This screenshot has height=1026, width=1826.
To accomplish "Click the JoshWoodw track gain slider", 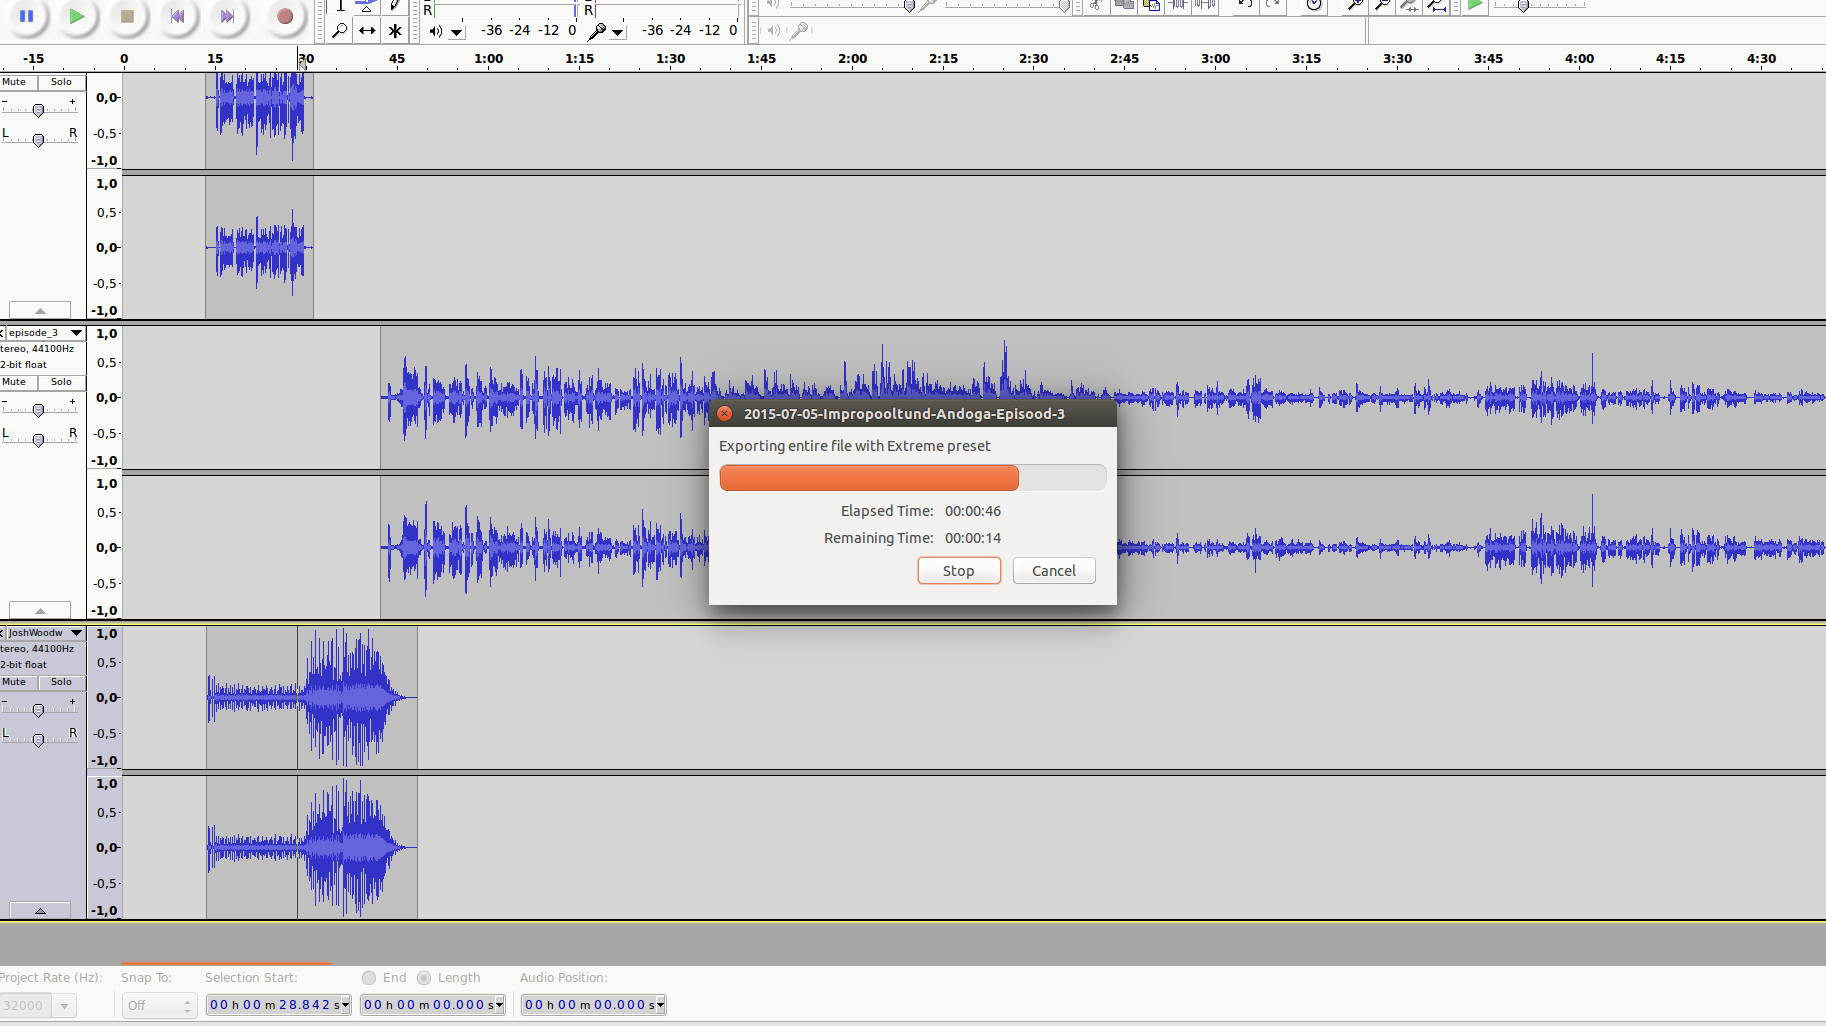I will (x=38, y=710).
